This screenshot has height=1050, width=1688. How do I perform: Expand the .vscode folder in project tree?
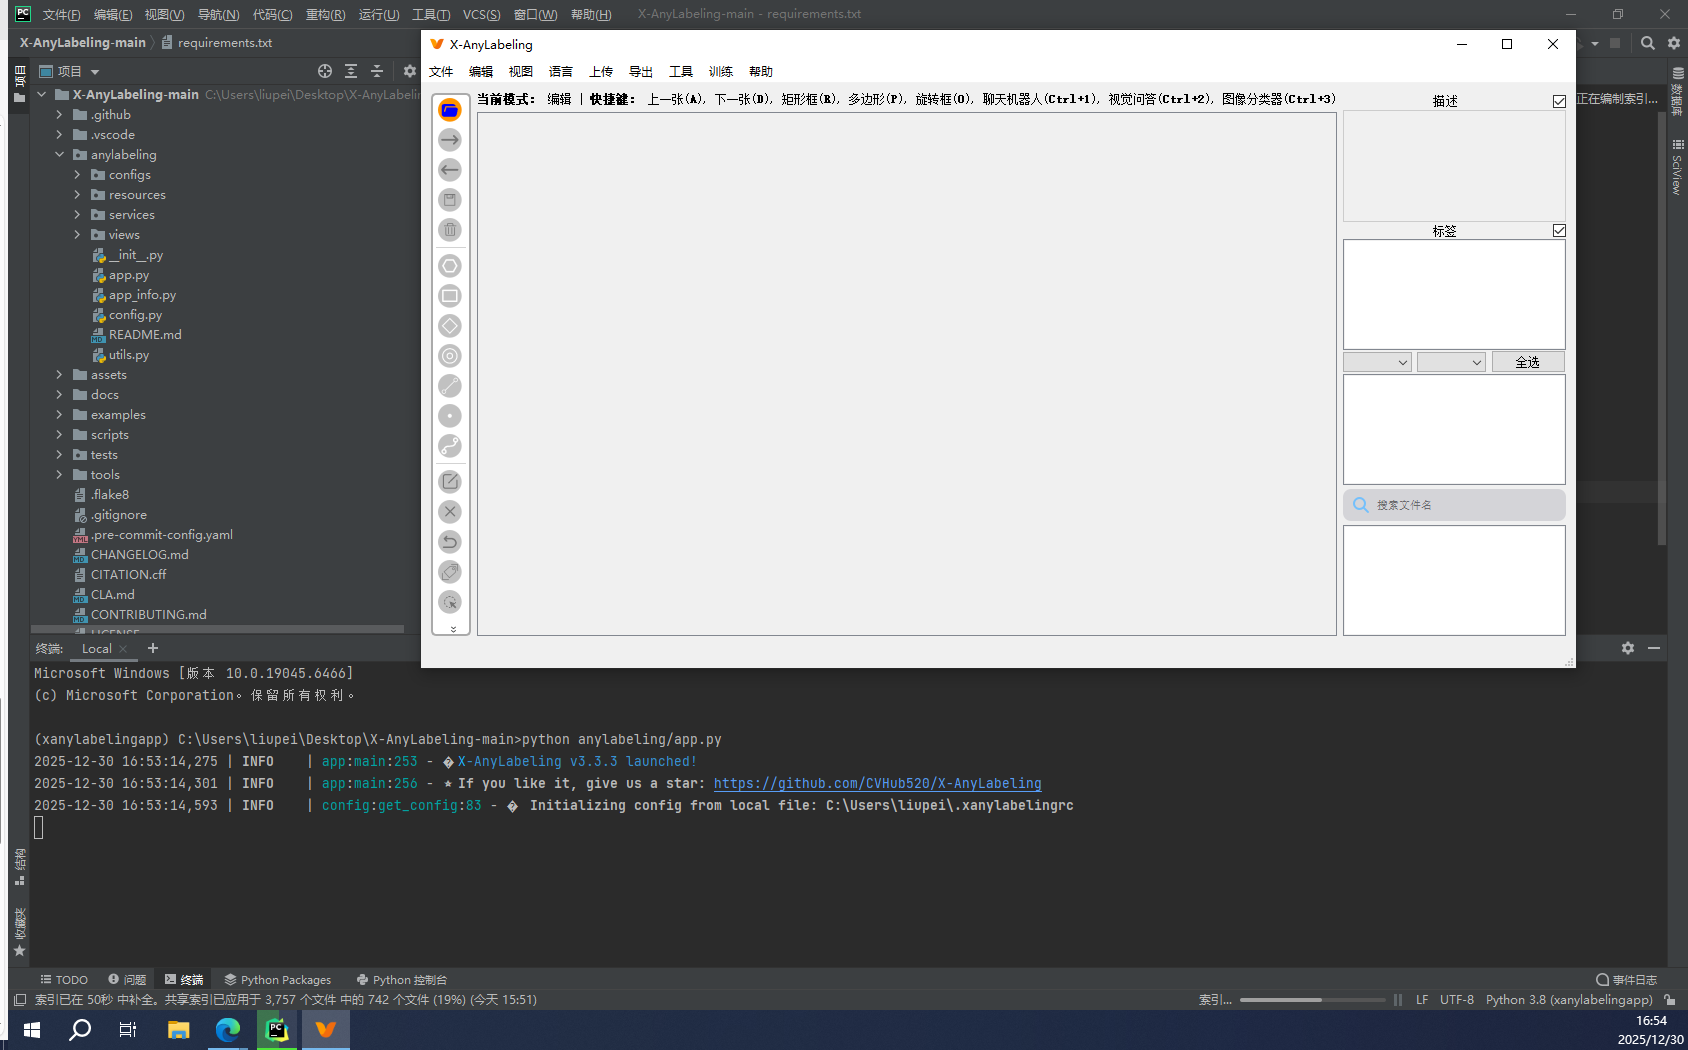(59, 135)
